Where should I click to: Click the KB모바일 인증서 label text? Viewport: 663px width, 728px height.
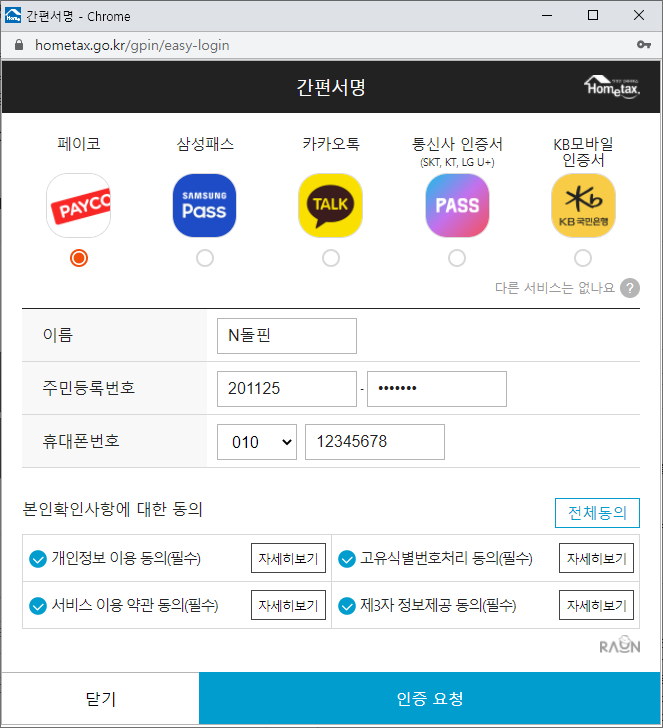583,152
